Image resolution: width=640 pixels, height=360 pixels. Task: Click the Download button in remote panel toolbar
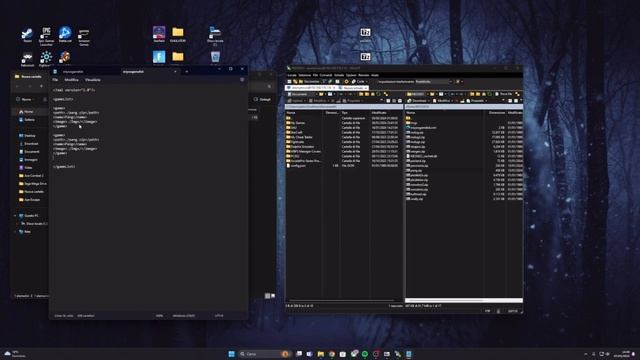(418, 101)
